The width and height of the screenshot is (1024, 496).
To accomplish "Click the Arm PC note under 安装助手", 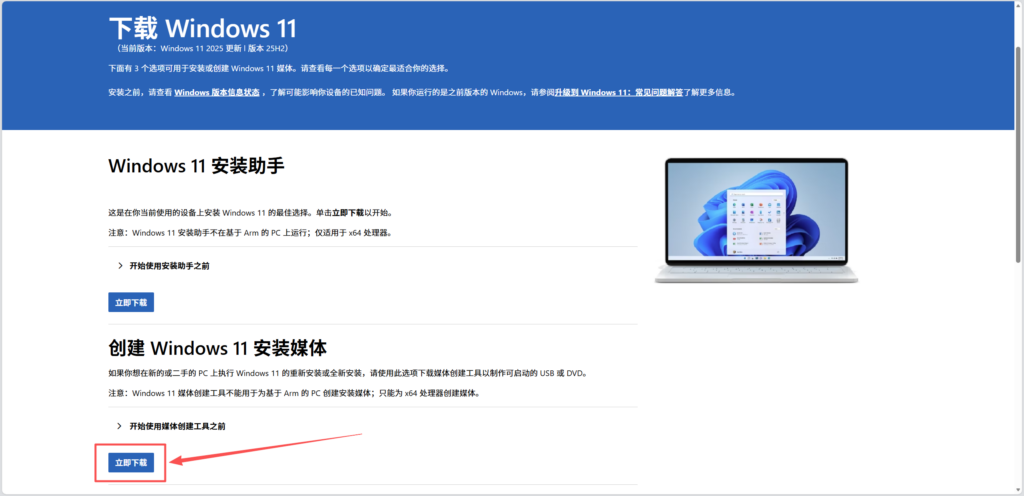I will [x=250, y=233].
